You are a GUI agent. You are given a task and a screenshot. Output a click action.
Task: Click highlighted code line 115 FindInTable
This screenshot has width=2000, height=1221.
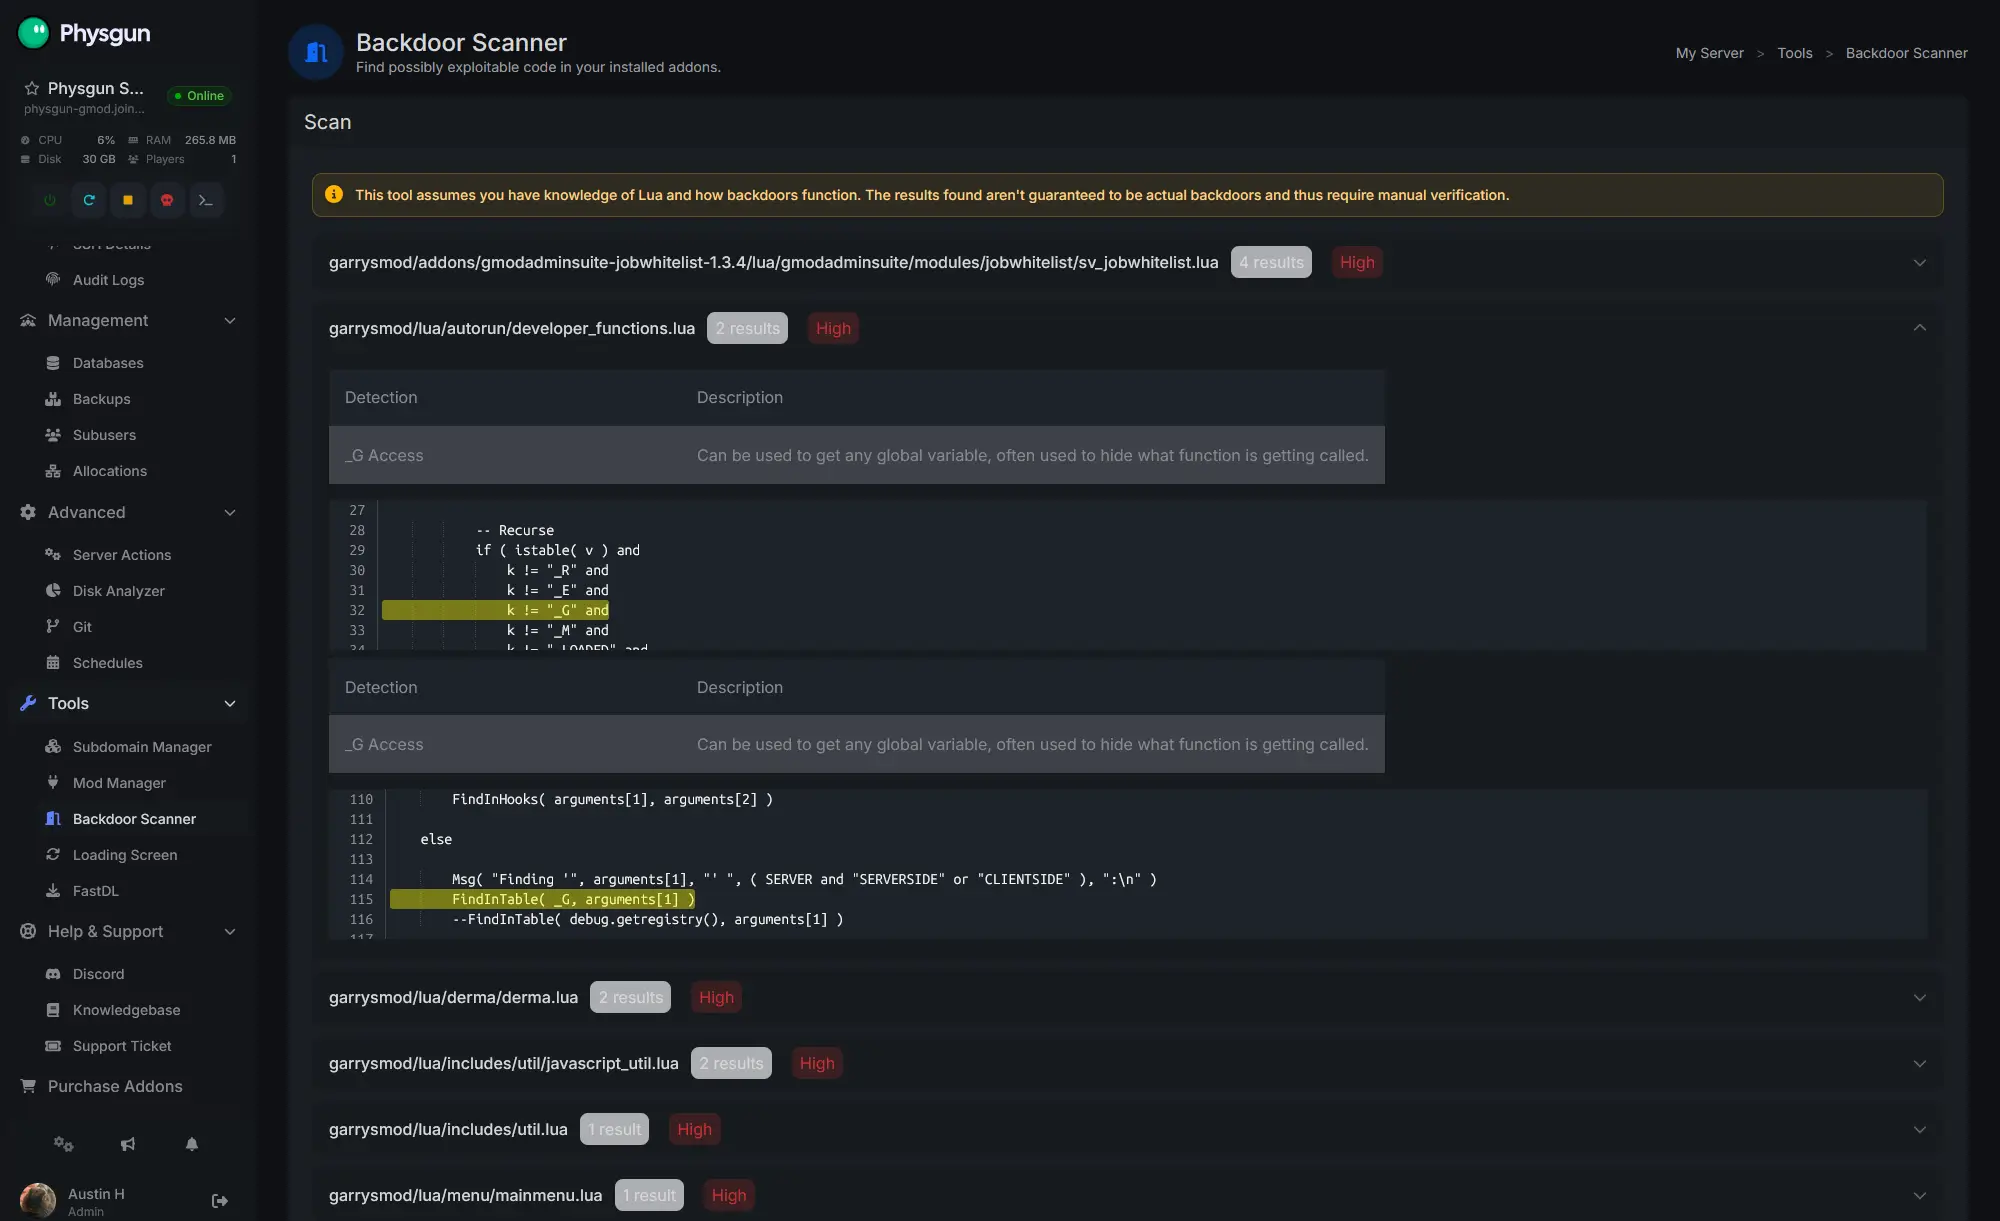click(x=542, y=899)
